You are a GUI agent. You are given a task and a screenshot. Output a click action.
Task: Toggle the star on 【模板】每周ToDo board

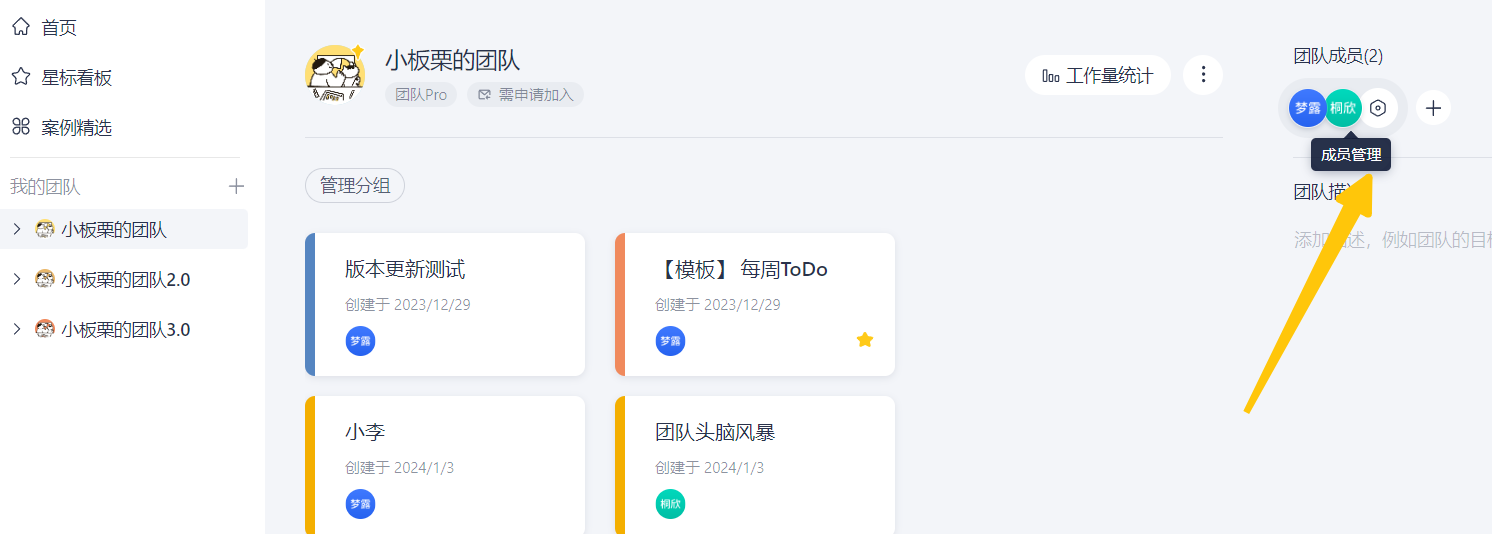coord(865,340)
